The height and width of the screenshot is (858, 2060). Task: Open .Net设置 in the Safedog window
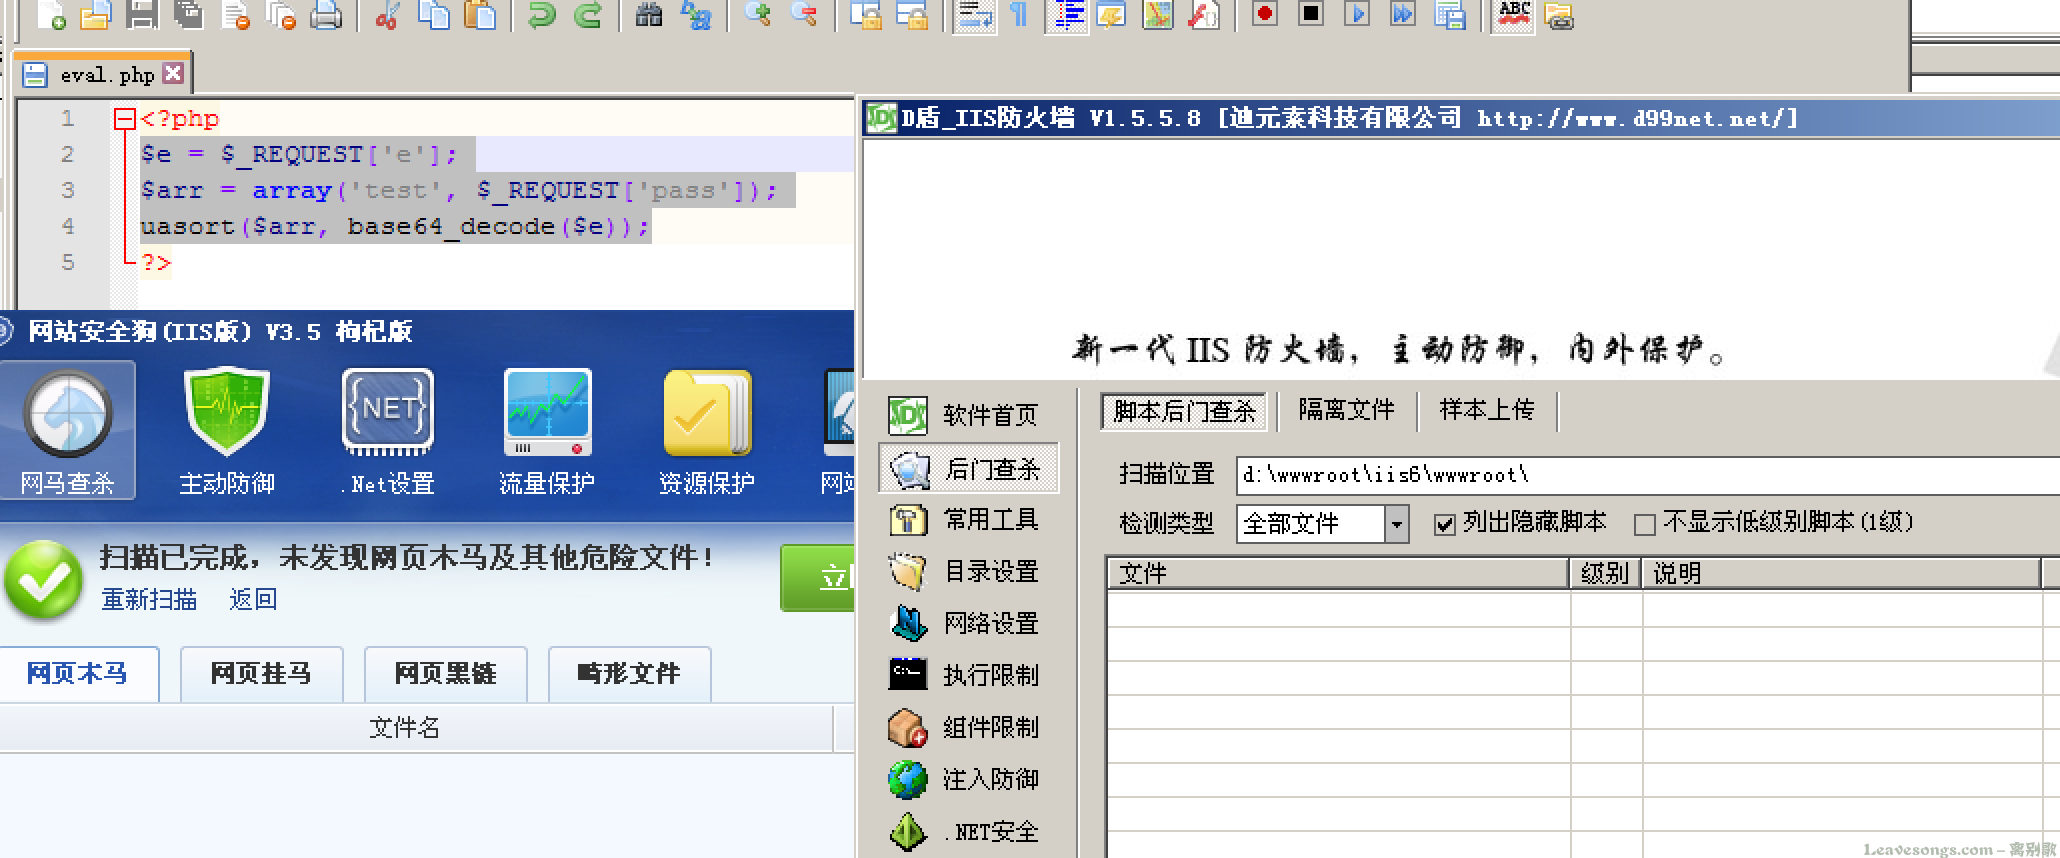click(x=388, y=431)
